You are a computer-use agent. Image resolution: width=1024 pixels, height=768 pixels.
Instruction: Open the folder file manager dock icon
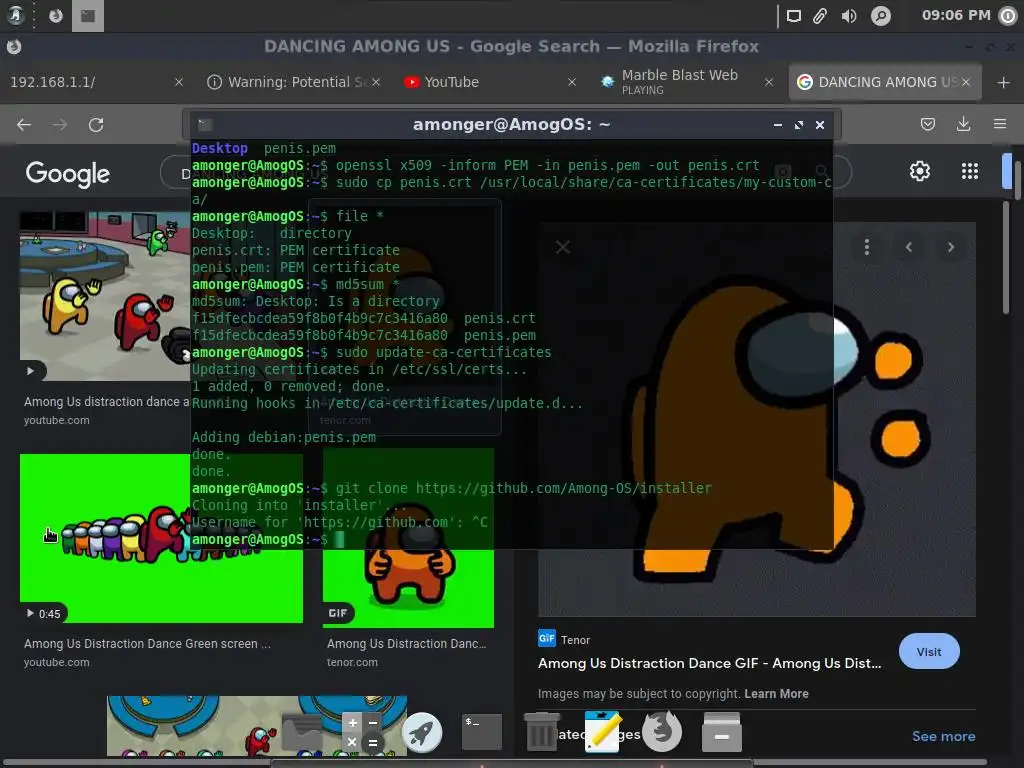pos(302,733)
